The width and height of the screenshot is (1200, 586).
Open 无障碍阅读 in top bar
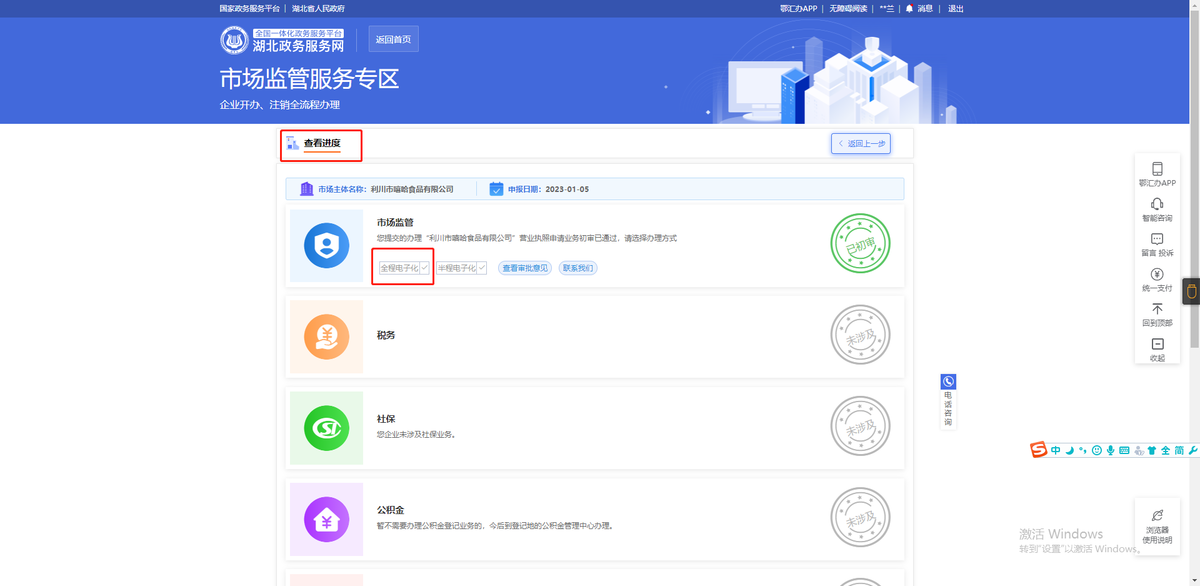[848, 9]
